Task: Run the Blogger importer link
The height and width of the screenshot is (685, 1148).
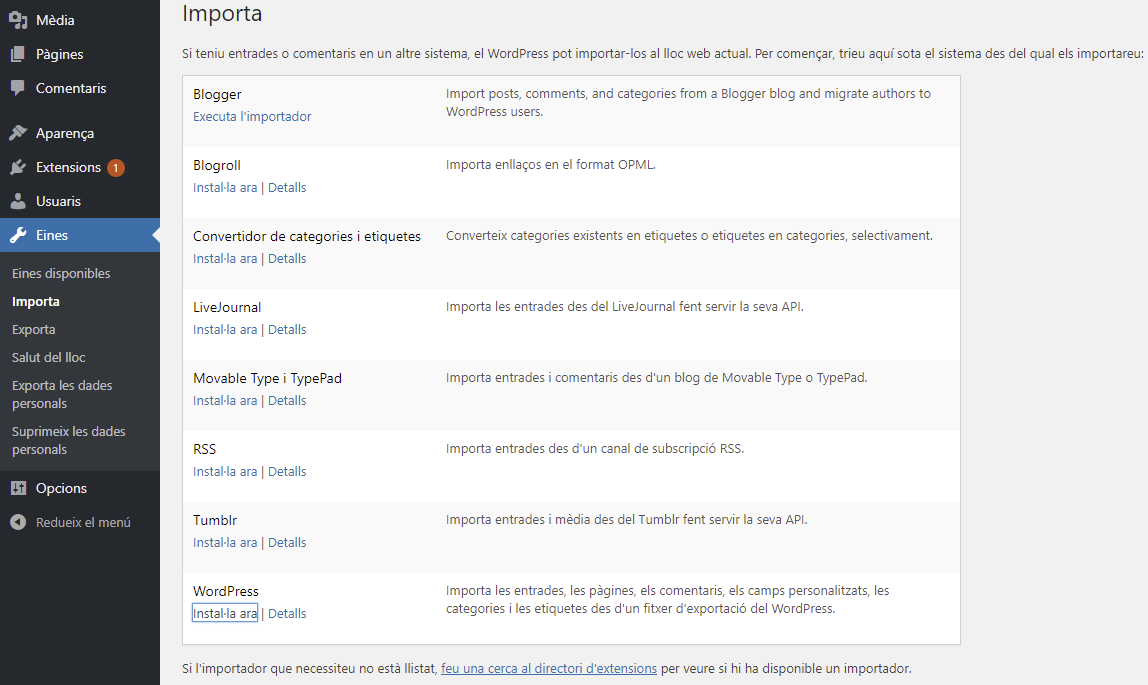Action: coord(252,116)
